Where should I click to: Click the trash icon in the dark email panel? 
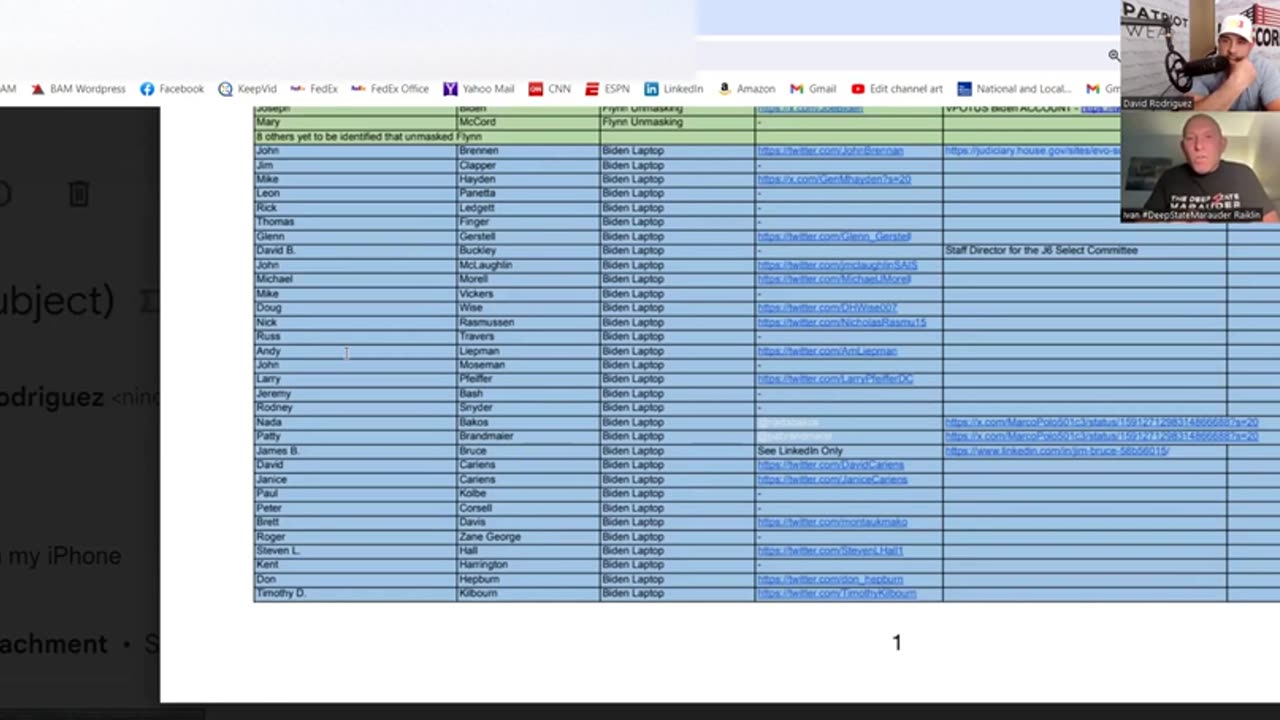click(x=79, y=194)
